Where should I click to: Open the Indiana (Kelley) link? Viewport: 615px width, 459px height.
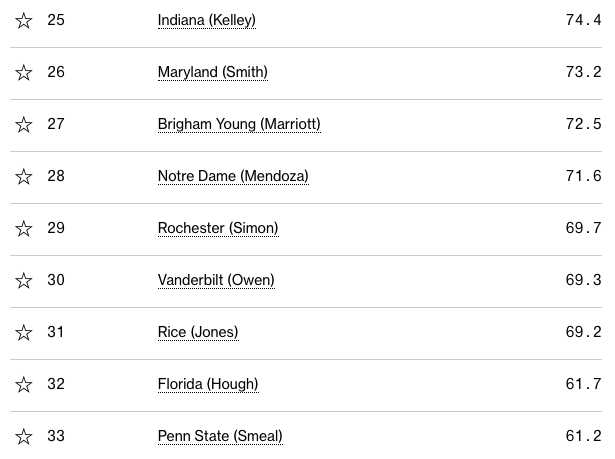[x=207, y=21]
